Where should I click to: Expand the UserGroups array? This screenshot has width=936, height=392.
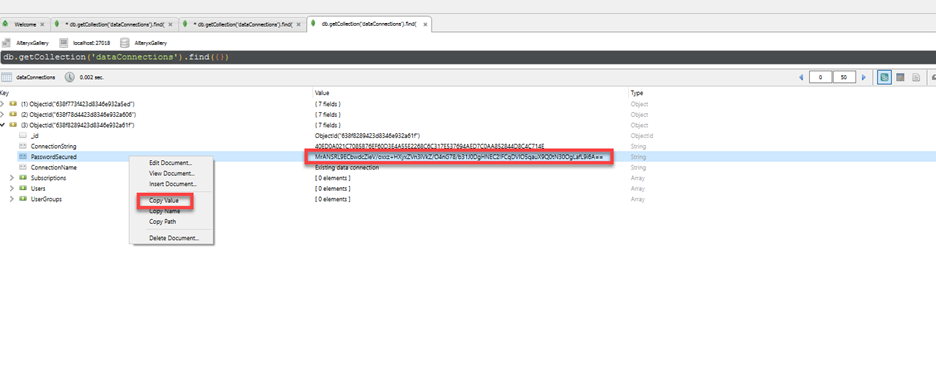[12, 199]
